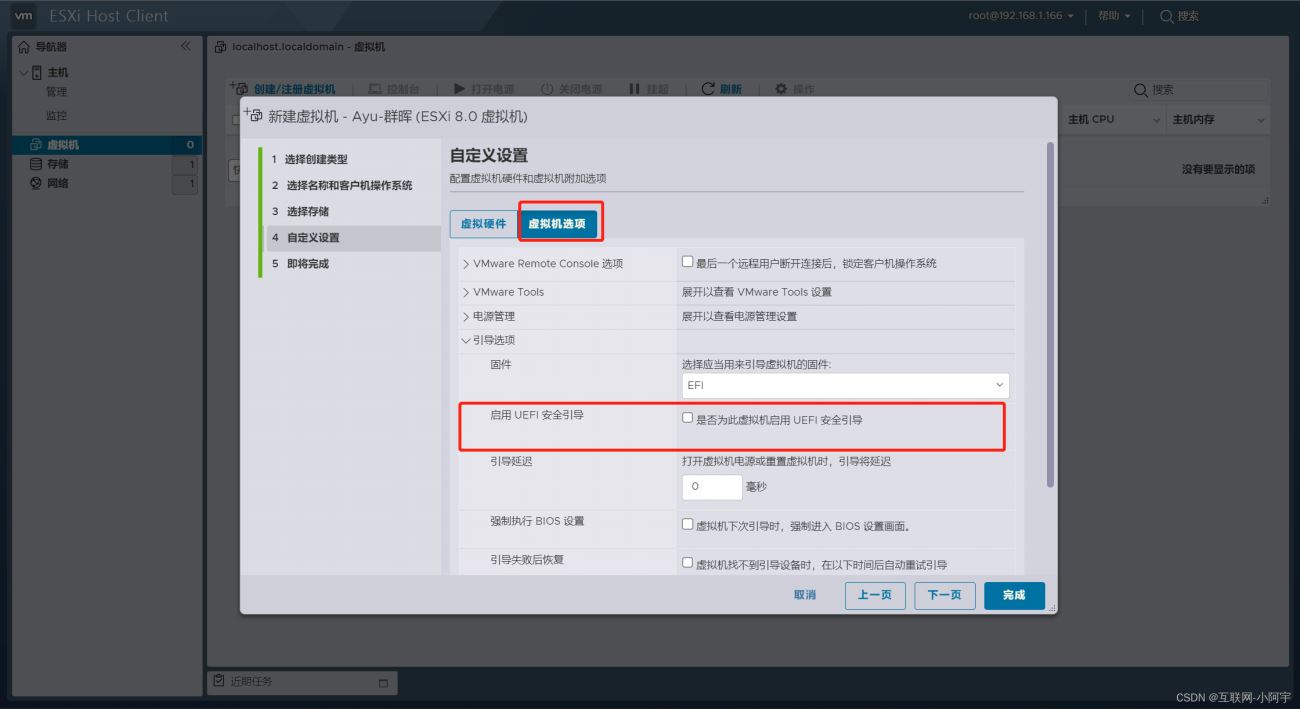Open the host memory column dropdown

coord(1261,119)
